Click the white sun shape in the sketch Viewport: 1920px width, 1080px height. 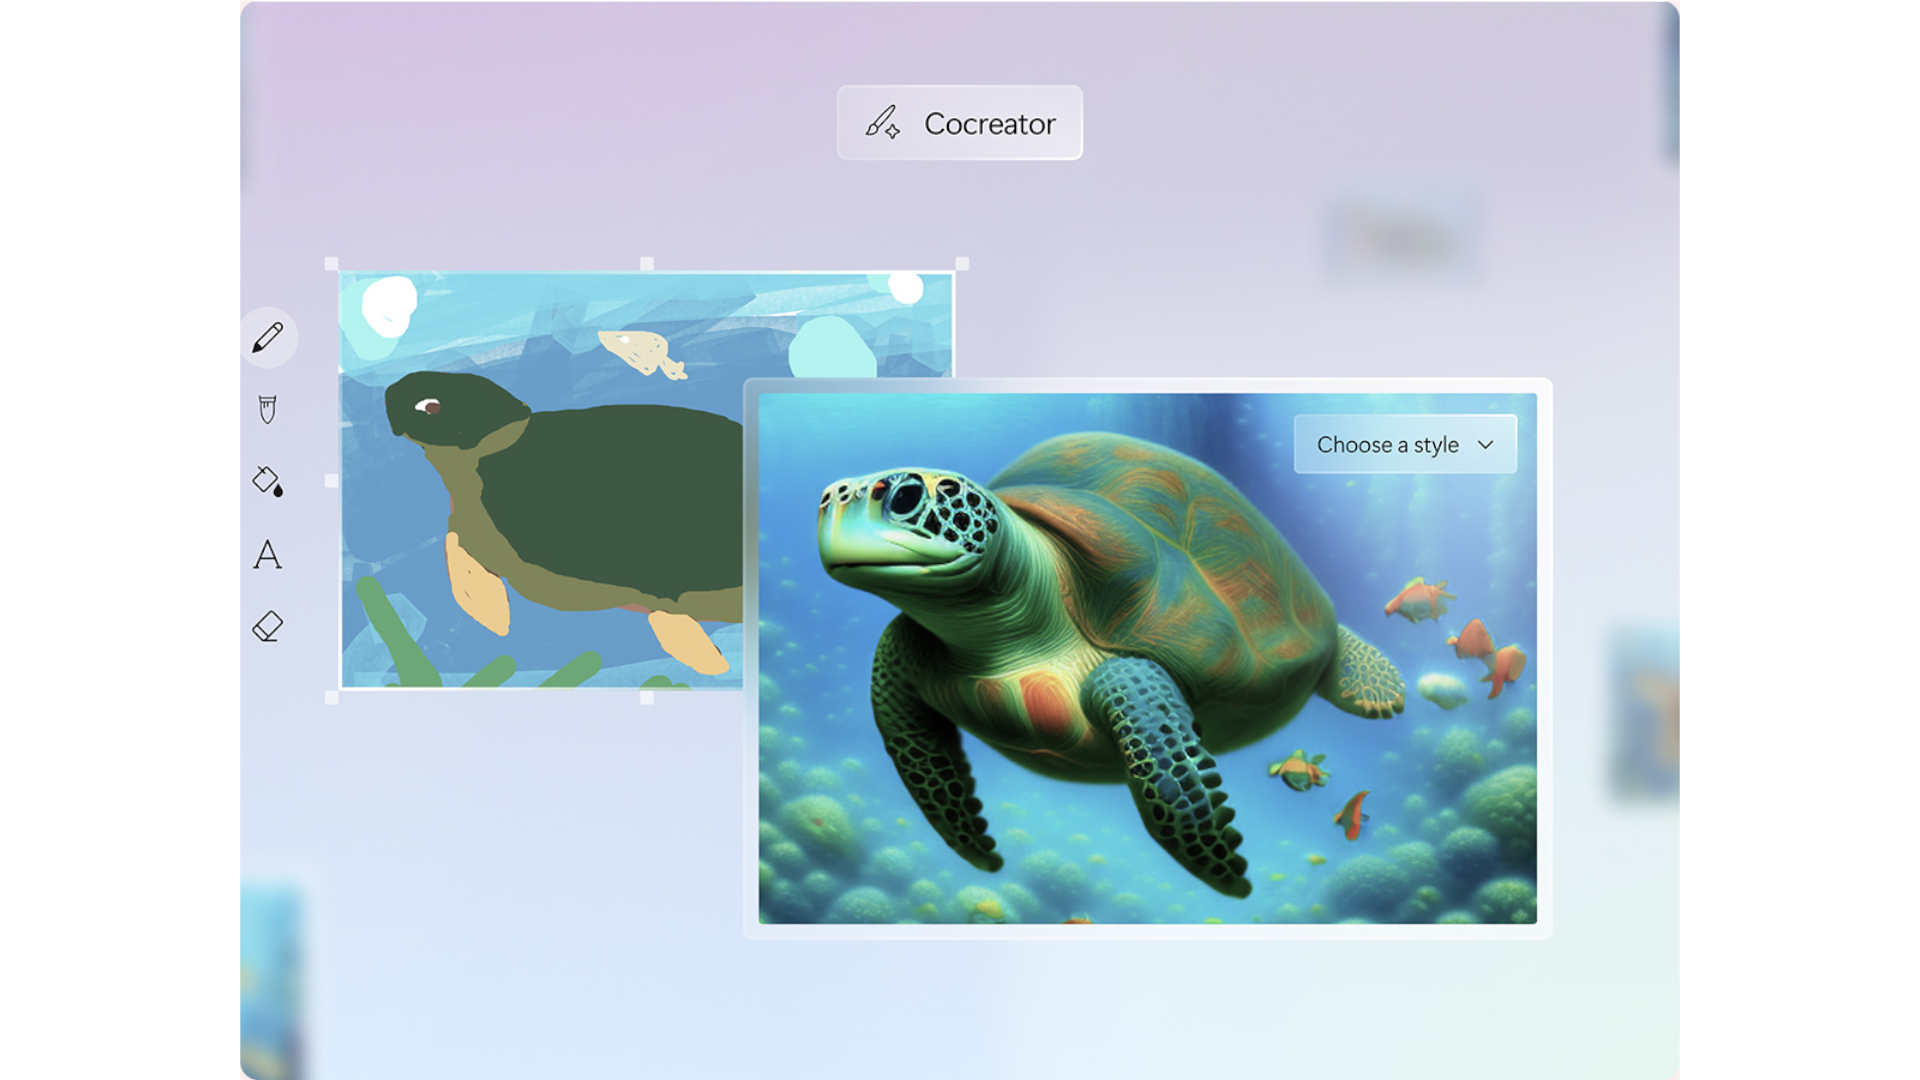[390, 305]
